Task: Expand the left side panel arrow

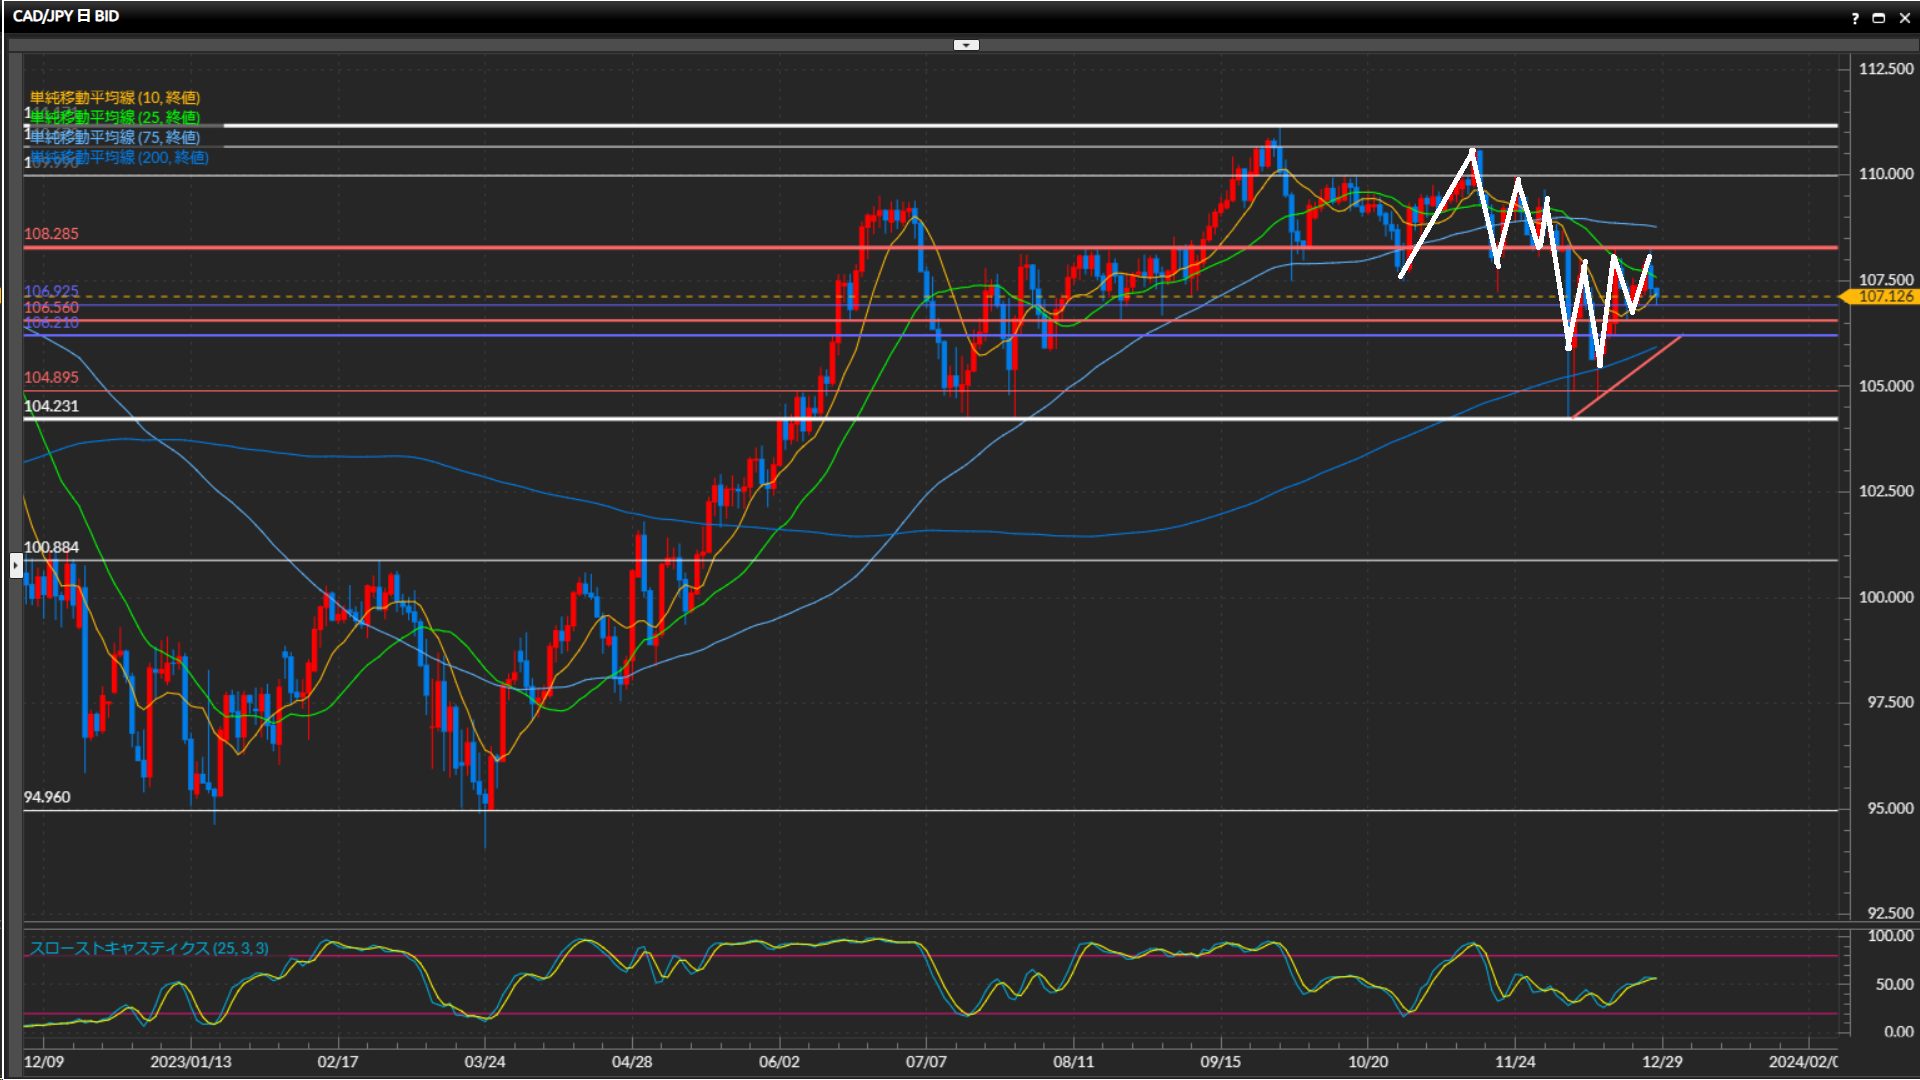Action: tap(16, 566)
